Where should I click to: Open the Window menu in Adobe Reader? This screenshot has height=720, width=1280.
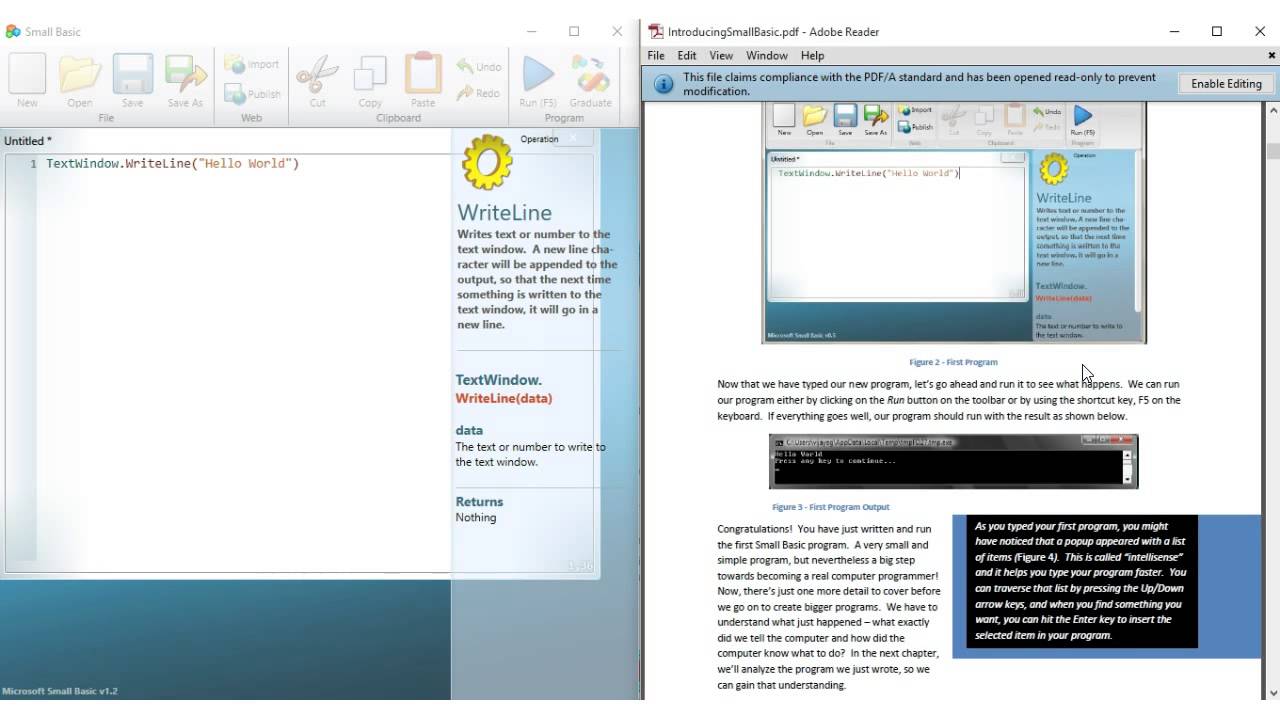click(x=767, y=56)
